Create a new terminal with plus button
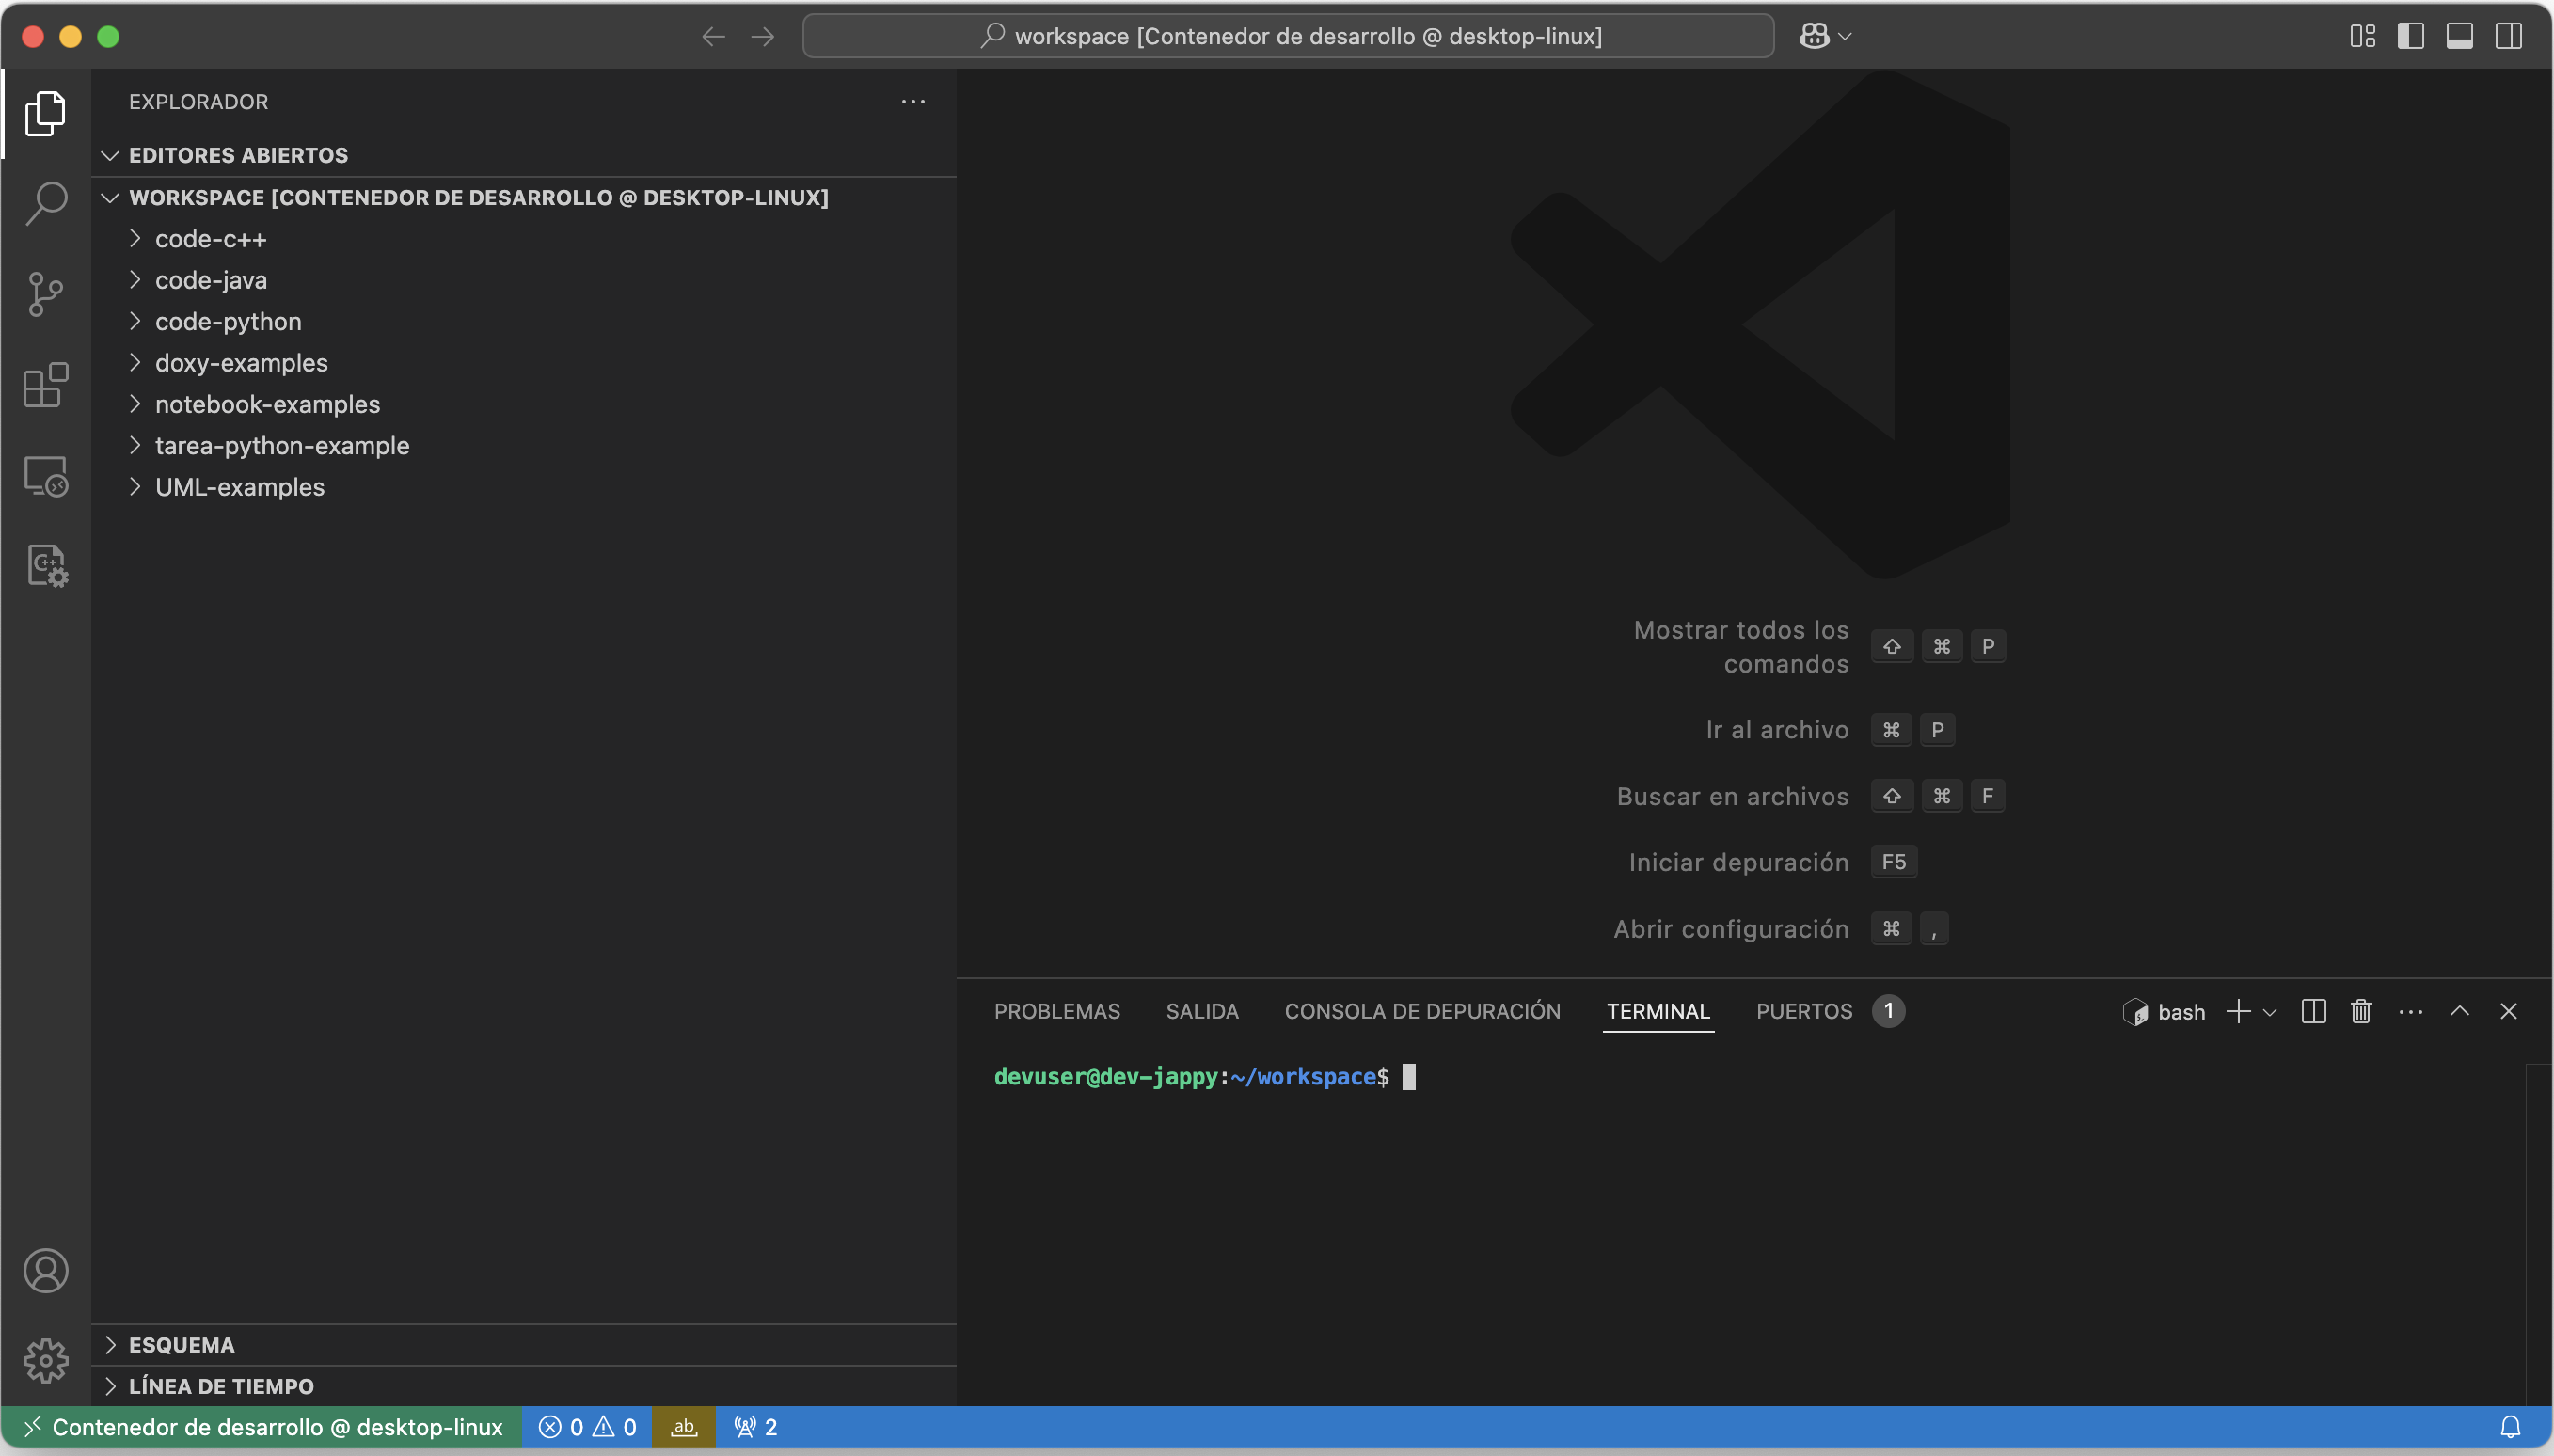Screen dimensions: 2554x1456 2238,1011
